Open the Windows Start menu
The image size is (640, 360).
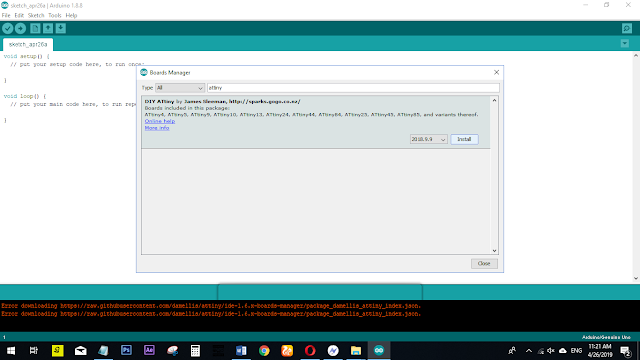pyautogui.click(x=11, y=351)
